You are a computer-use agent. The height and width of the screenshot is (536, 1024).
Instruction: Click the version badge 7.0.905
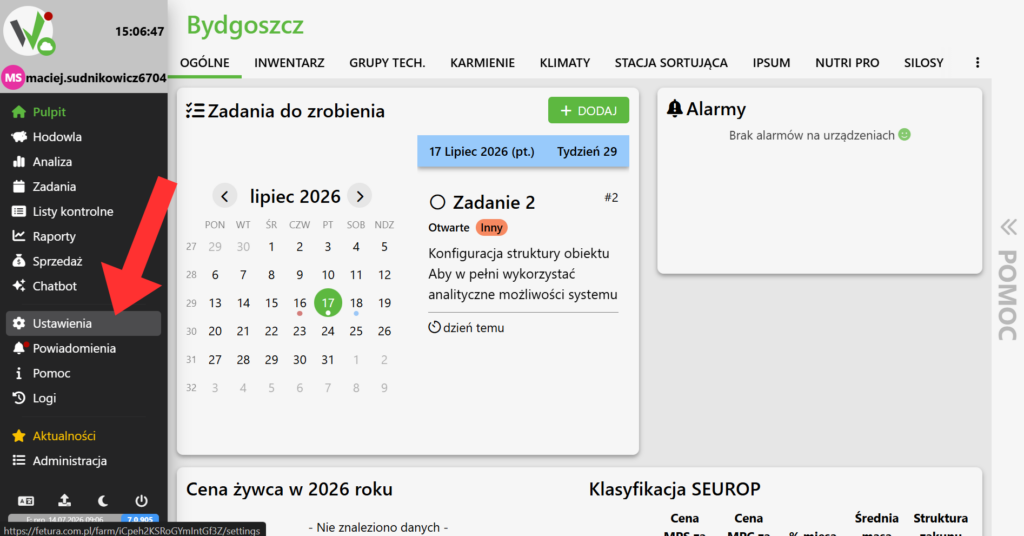click(140, 519)
